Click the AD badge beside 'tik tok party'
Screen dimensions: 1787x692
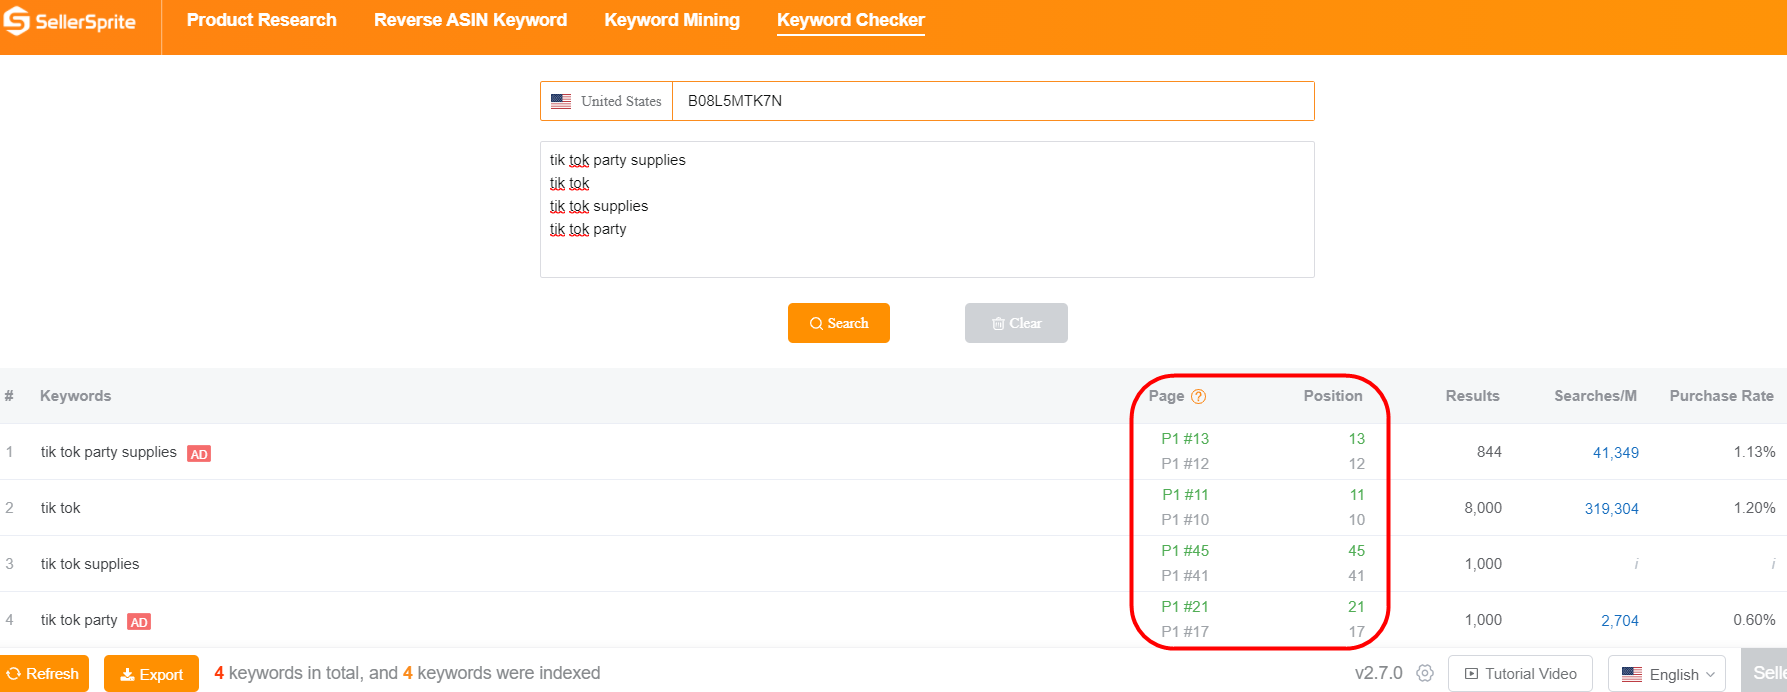click(x=139, y=622)
